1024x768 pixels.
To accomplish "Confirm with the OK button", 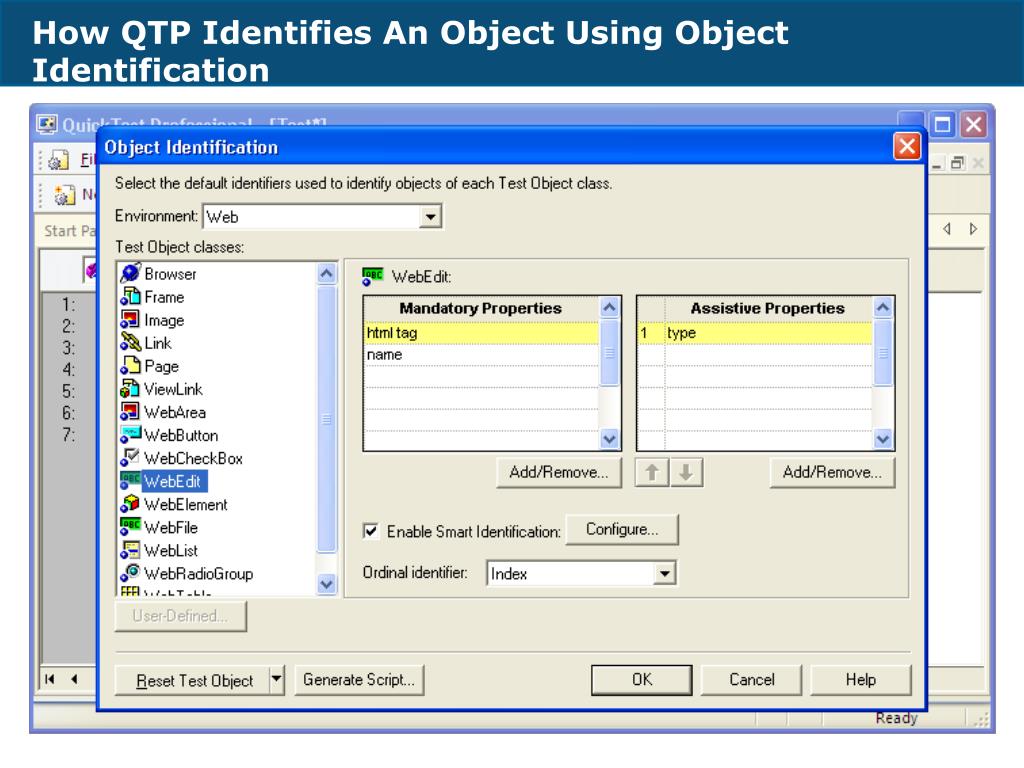I will click(x=642, y=680).
